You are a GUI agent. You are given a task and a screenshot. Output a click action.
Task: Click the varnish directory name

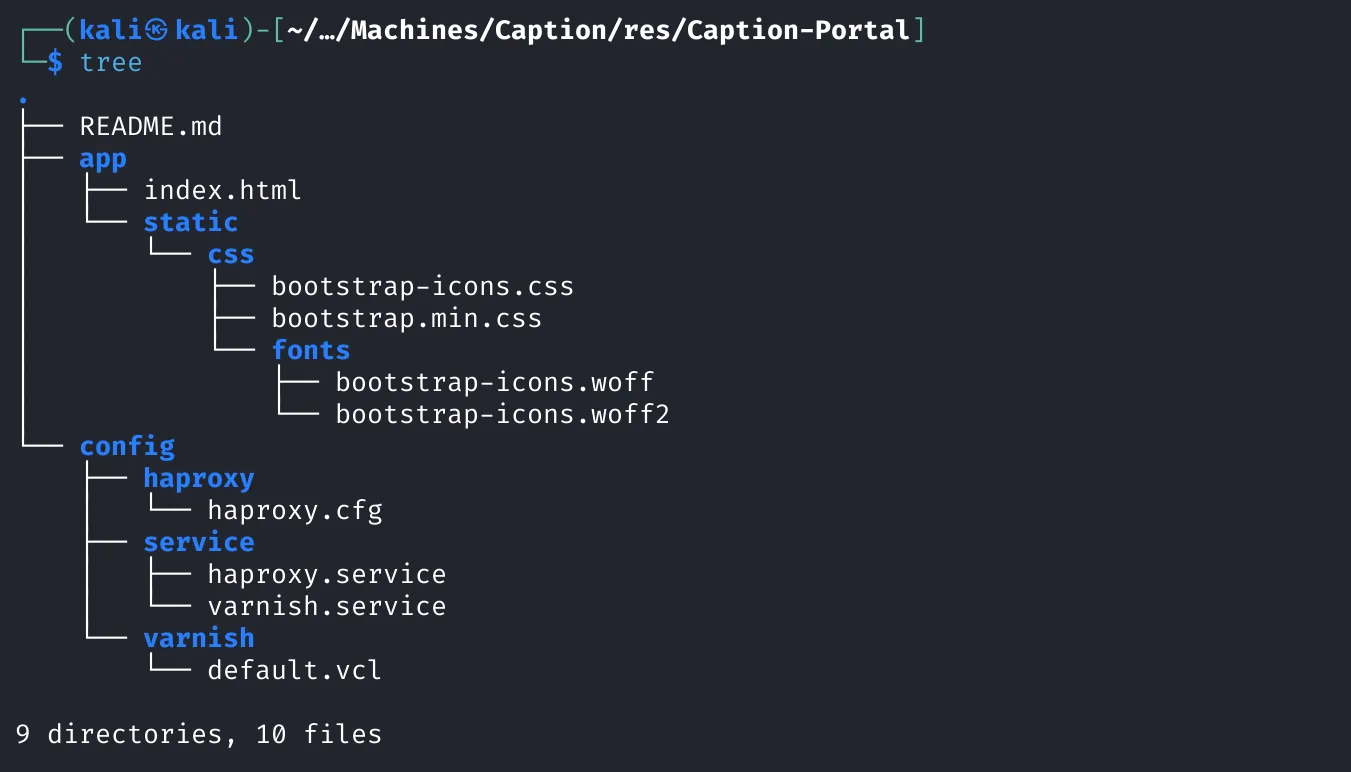199,638
